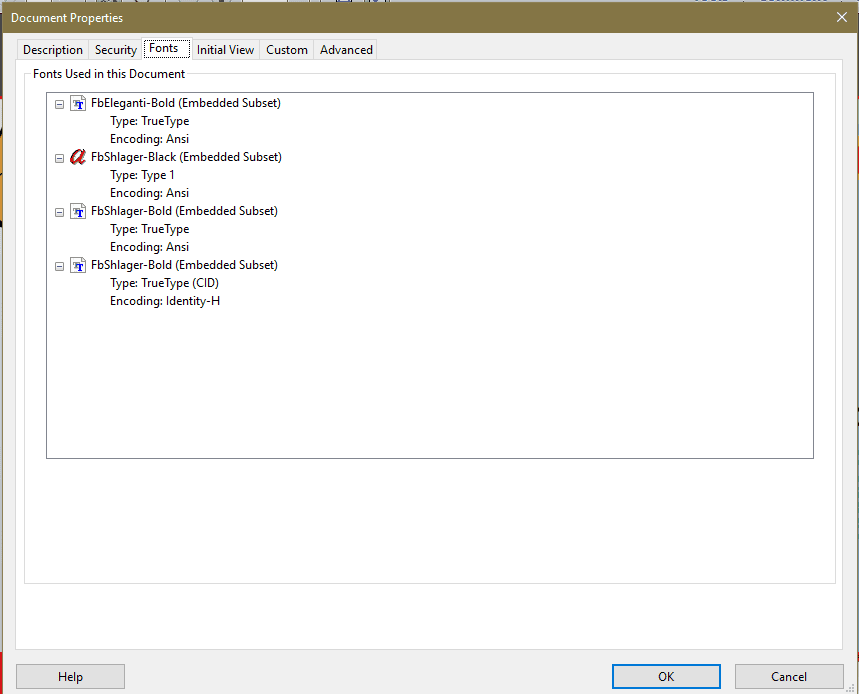859x694 pixels.
Task: Show the Advanced tab
Action: (x=346, y=50)
